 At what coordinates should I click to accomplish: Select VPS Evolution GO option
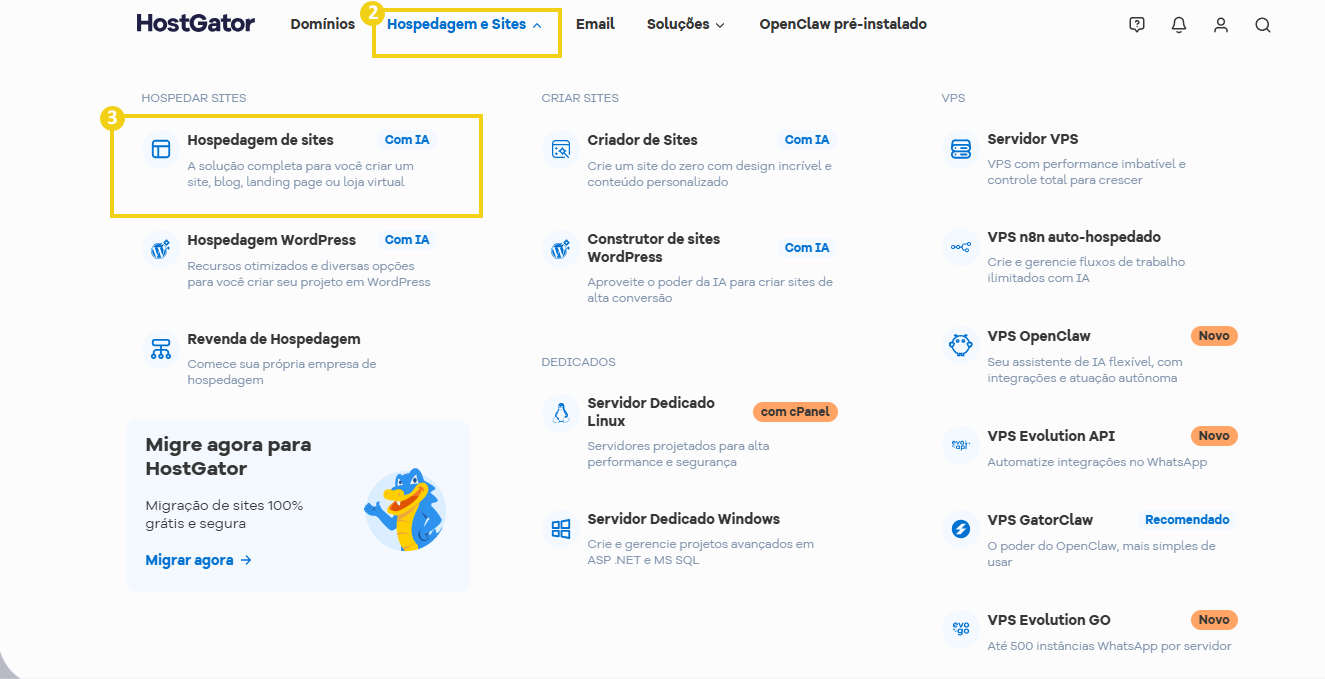point(1049,620)
